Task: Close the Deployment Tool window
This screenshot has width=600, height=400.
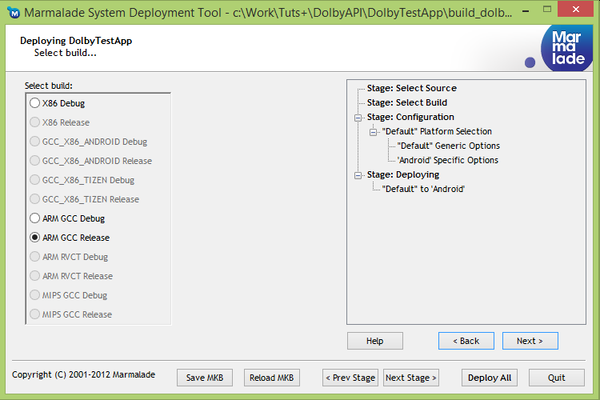Action: pos(576,9)
